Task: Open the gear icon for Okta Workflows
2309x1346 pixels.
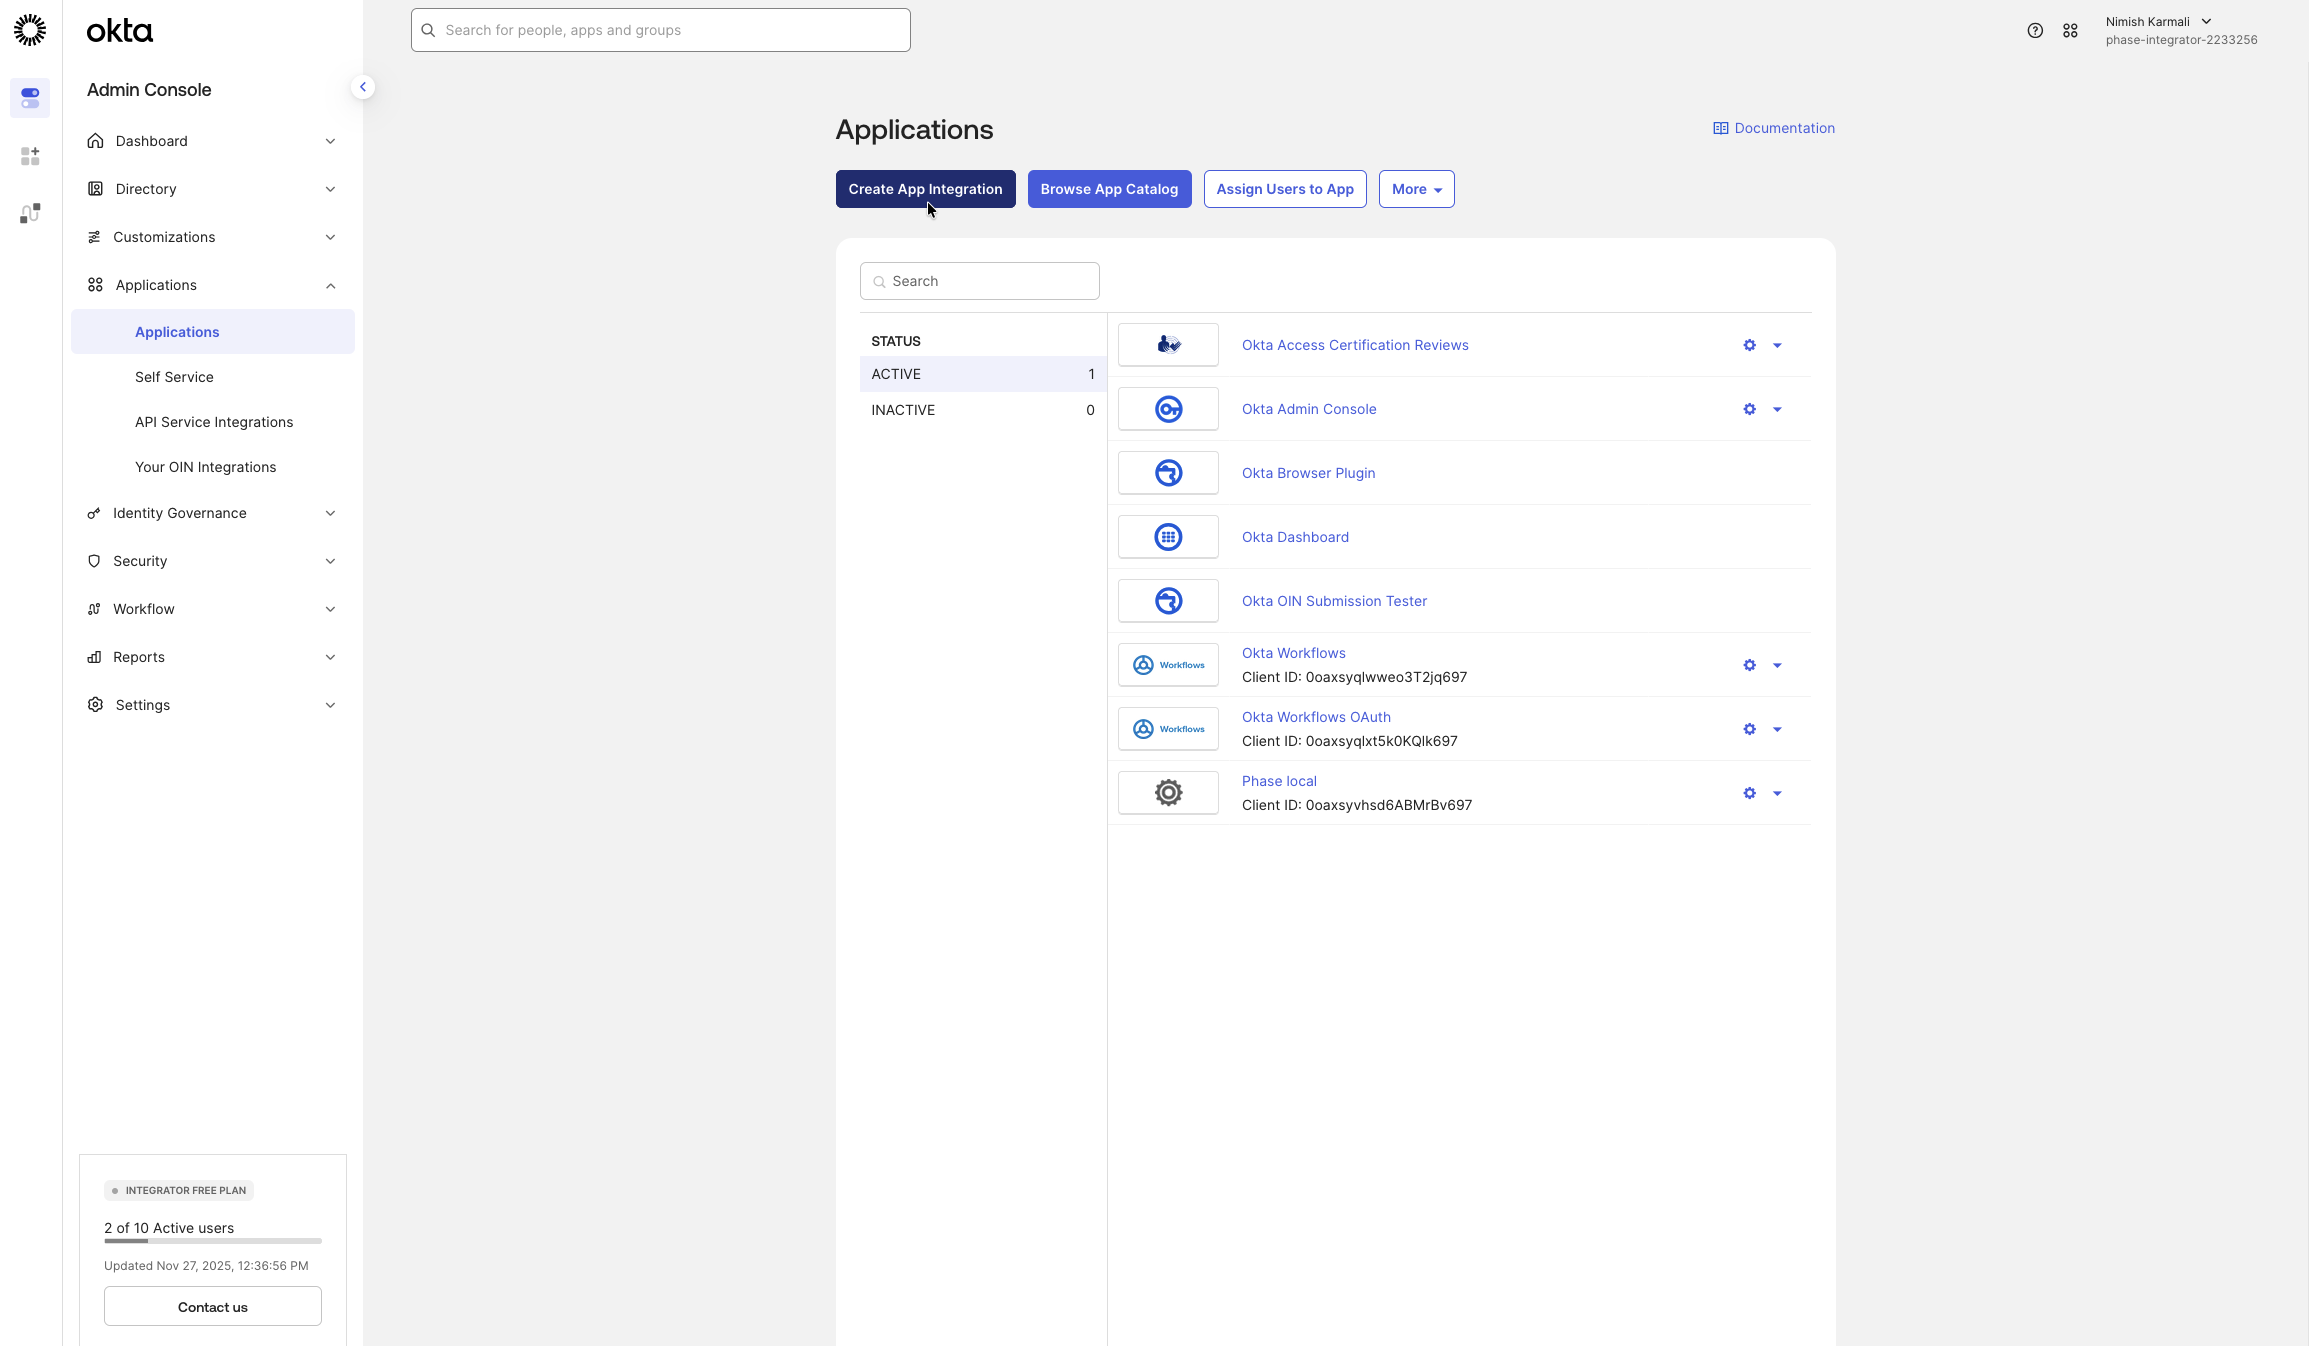Action: click(x=1747, y=665)
